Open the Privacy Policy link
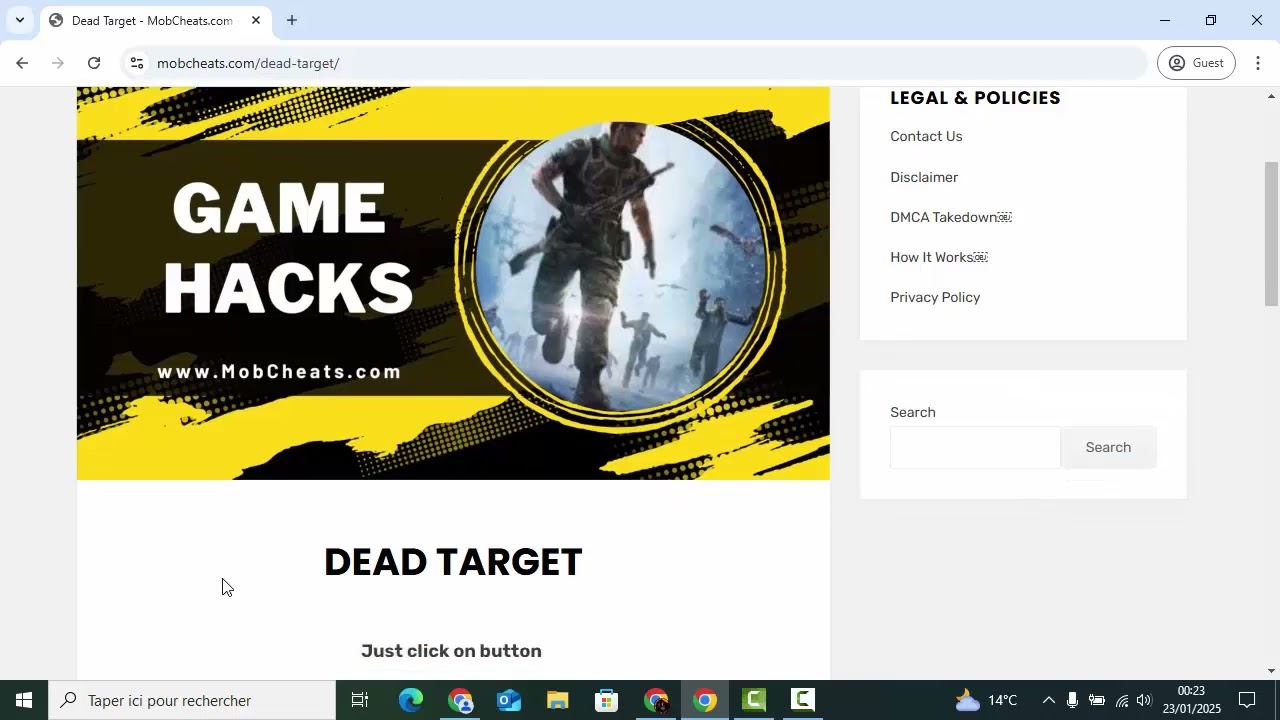 [935, 297]
